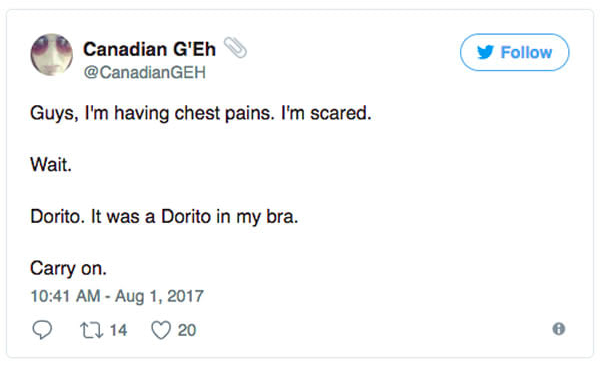Click the Aug 1, 2017 date text

pos(159,296)
